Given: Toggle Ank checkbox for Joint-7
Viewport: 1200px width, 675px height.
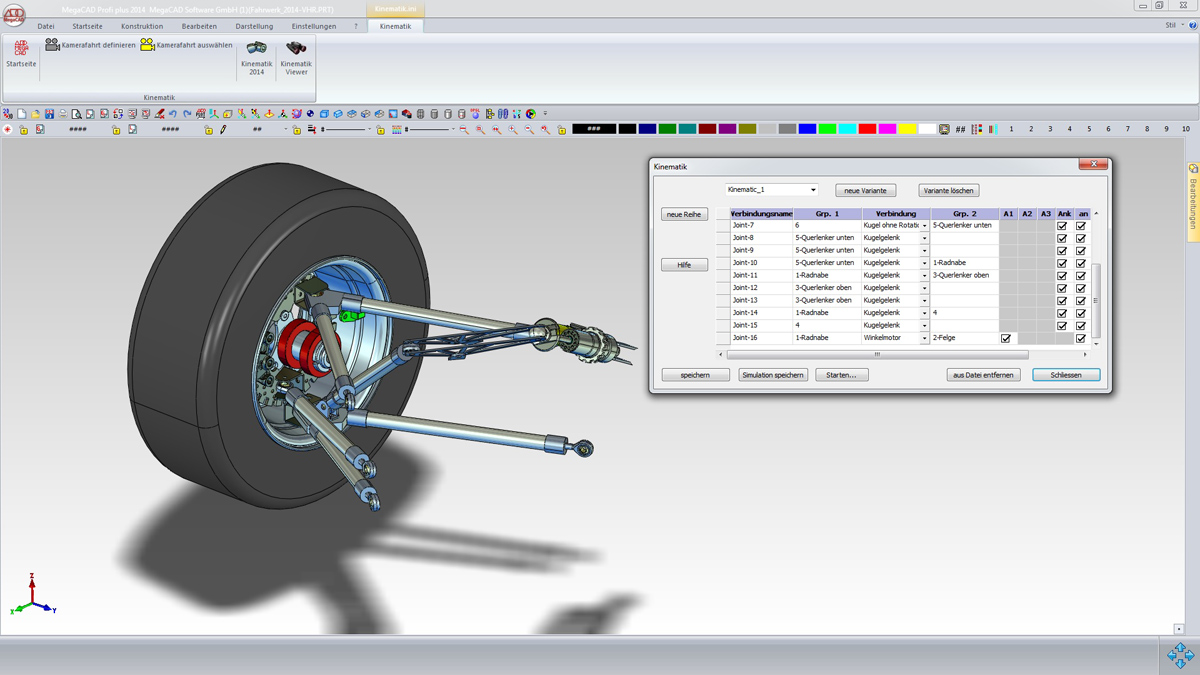Looking at the screenshot, I should [x=1062, y=226].
